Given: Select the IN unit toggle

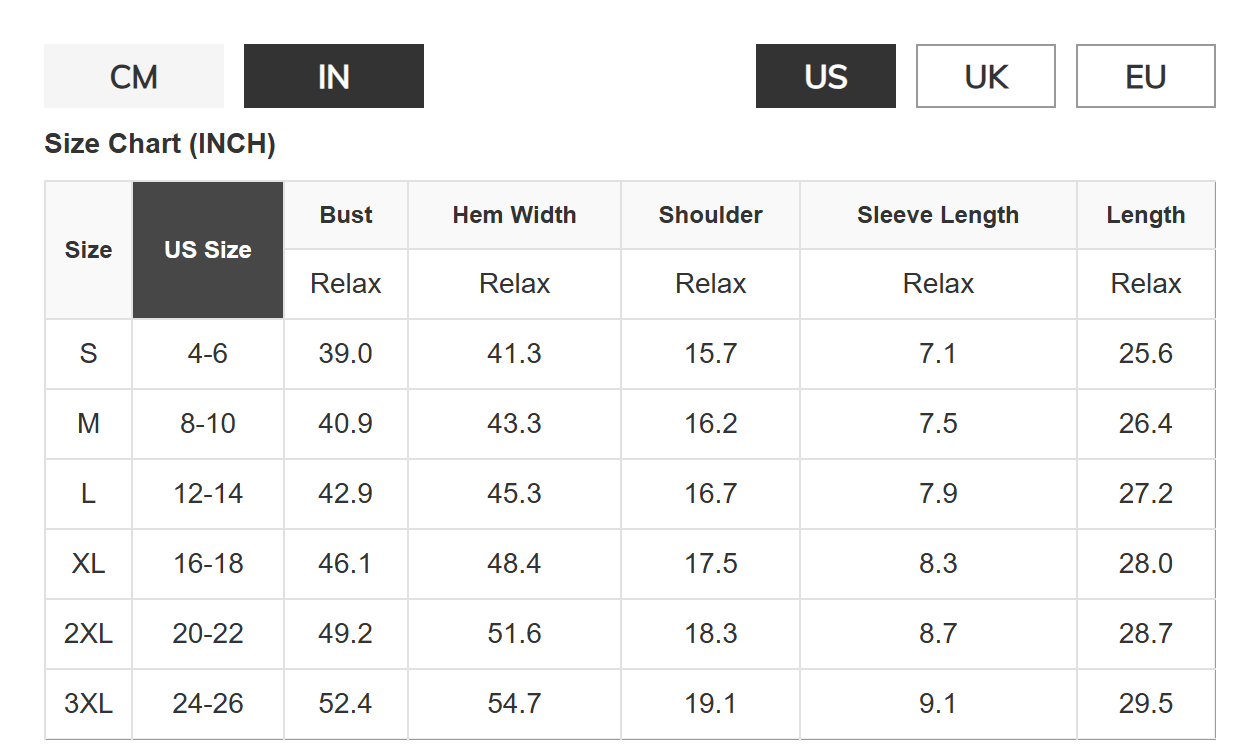Looking at the screenshot, I should point(333,77).
